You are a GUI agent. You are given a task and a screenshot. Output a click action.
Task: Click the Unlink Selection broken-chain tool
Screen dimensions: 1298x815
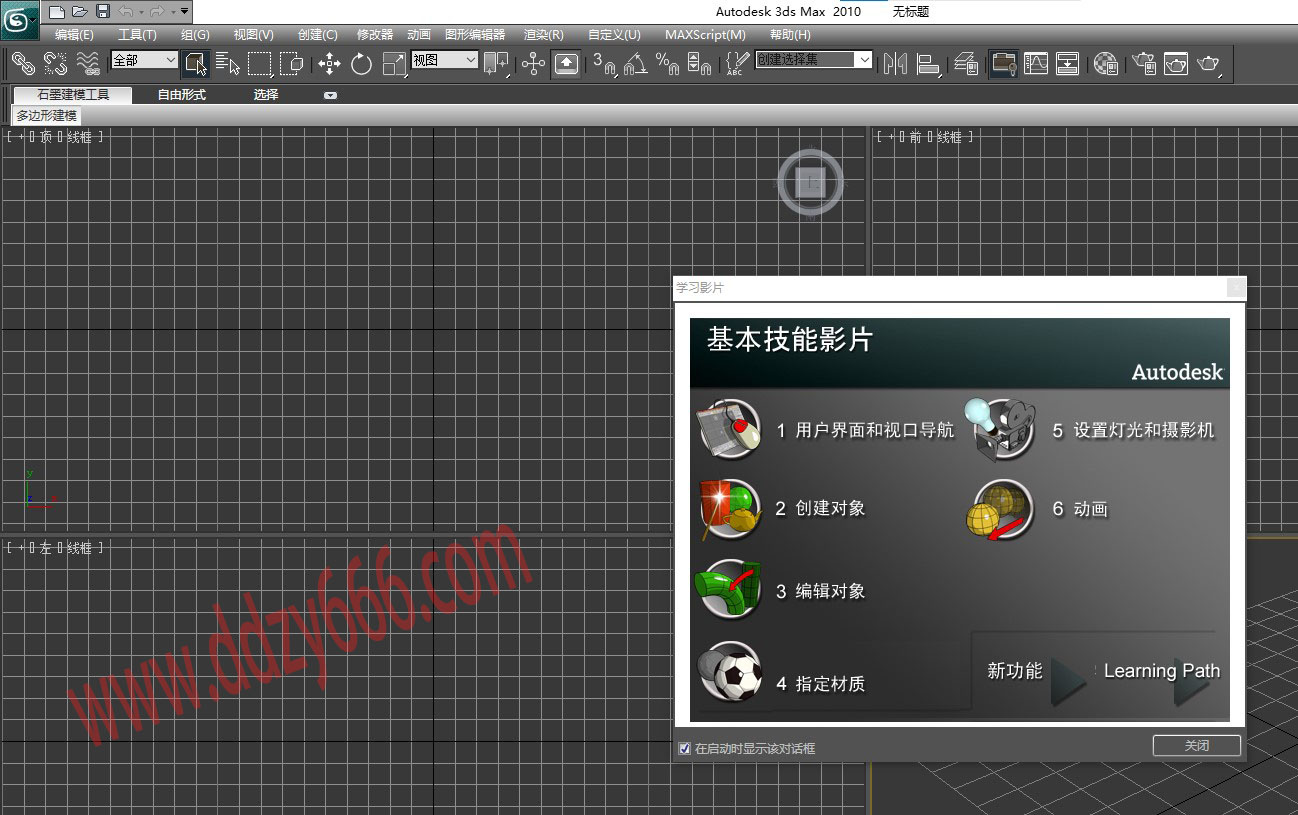tap(56, 64)
